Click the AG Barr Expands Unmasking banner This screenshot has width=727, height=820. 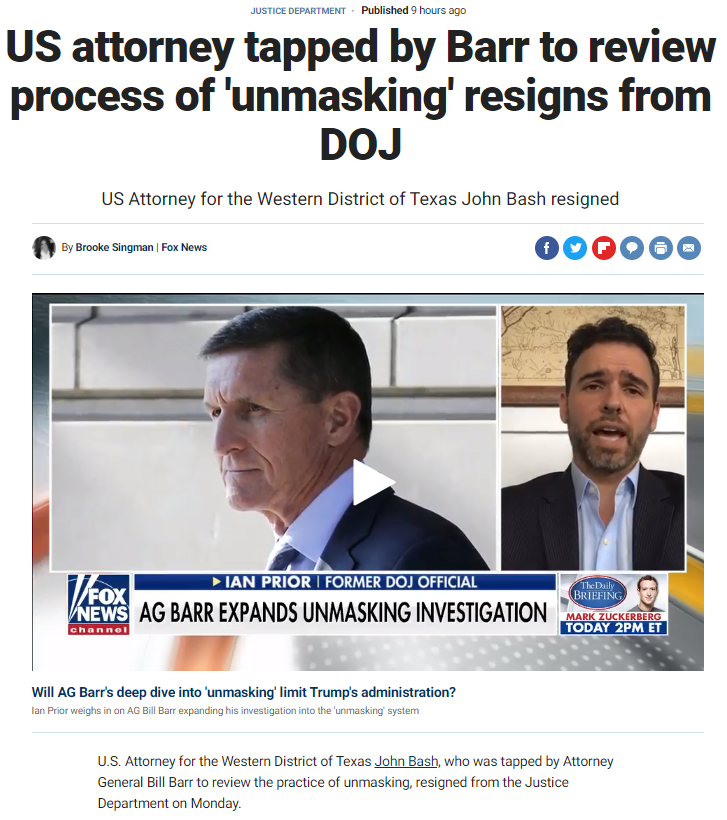(343, 612)
